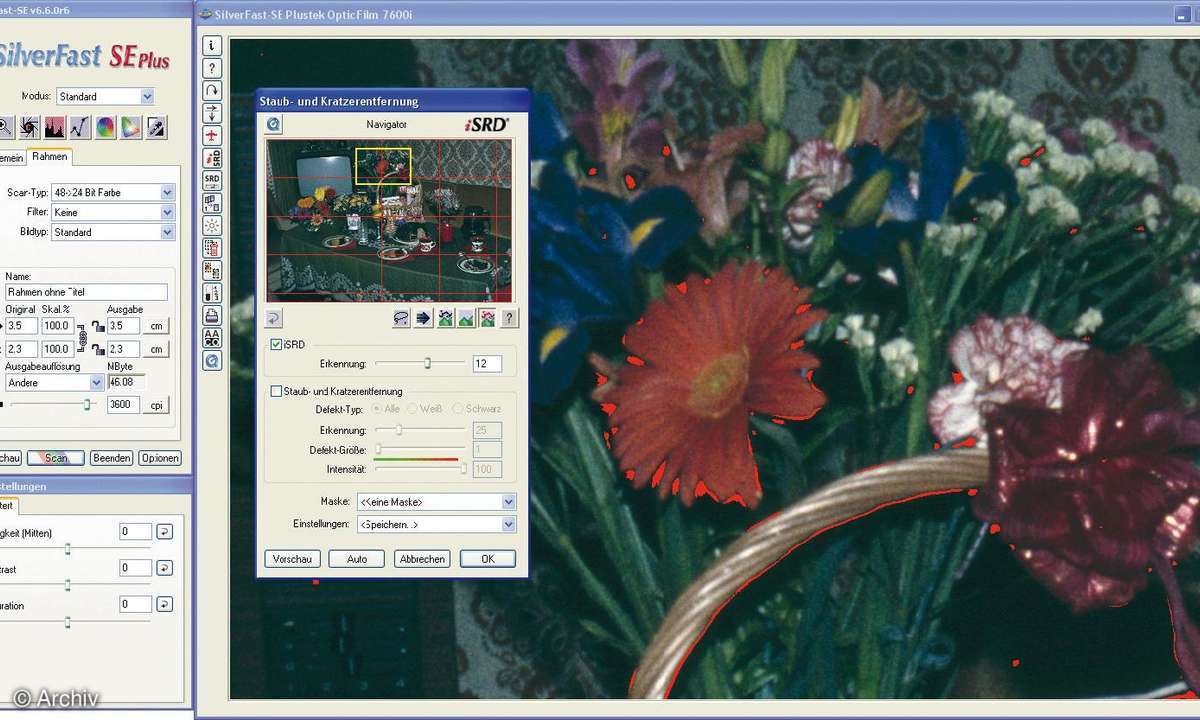Click the Navigator preview thumbnail
The image size is (1200, 720).
click(389, 220)
